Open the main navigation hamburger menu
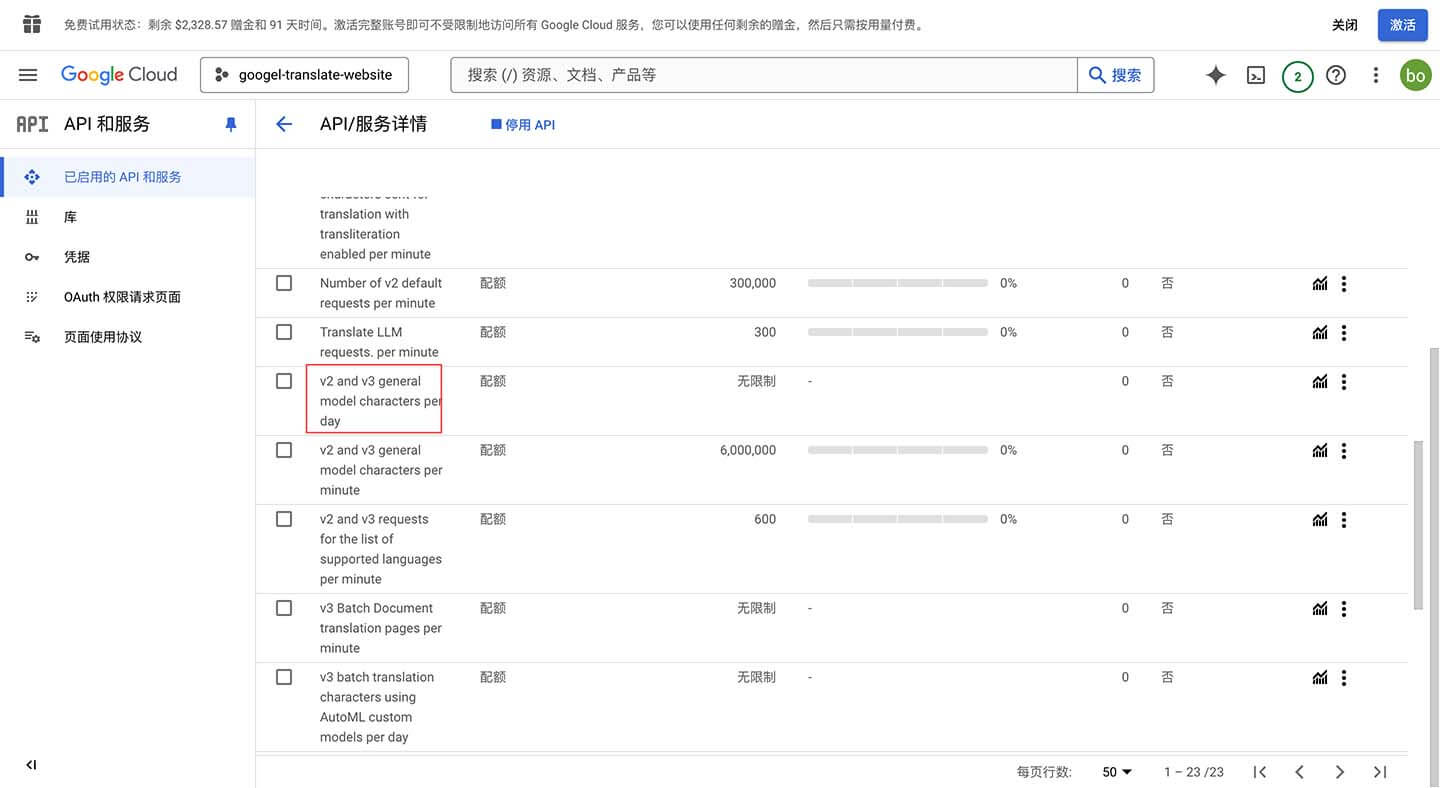Screen dimensions: 1440x788 tap(28, 75)
